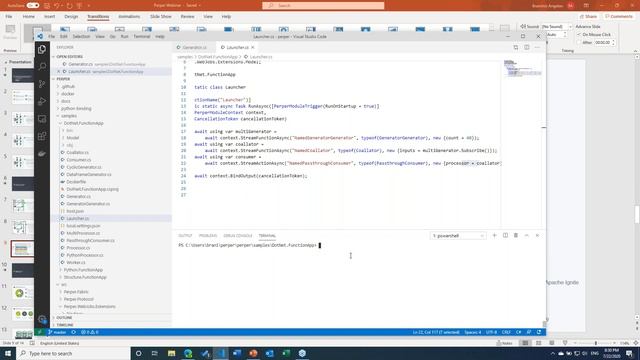Open the powershell terminal selector dropdown
The image size is (640, 360).
(x=458, y=236)
